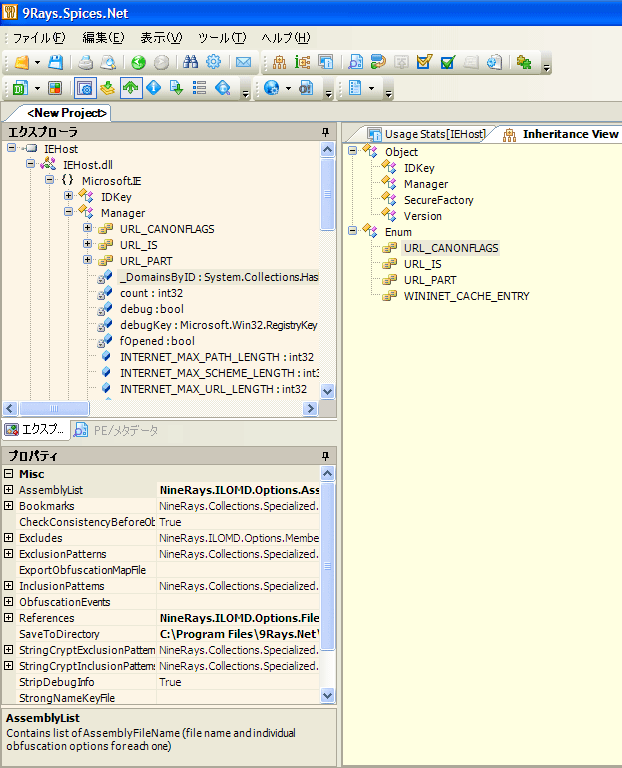Select debugKey field in explorer tree
The width and height of the screenshot is (622, 768).
click(x=218, y=325)
